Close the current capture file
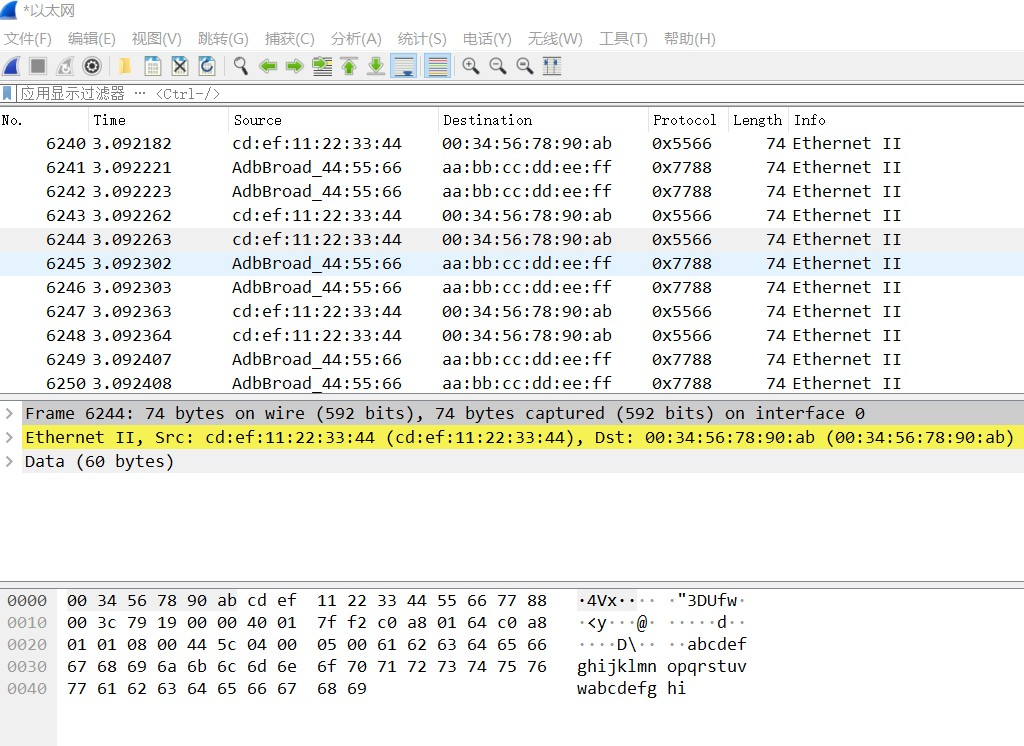 [180, 66]
